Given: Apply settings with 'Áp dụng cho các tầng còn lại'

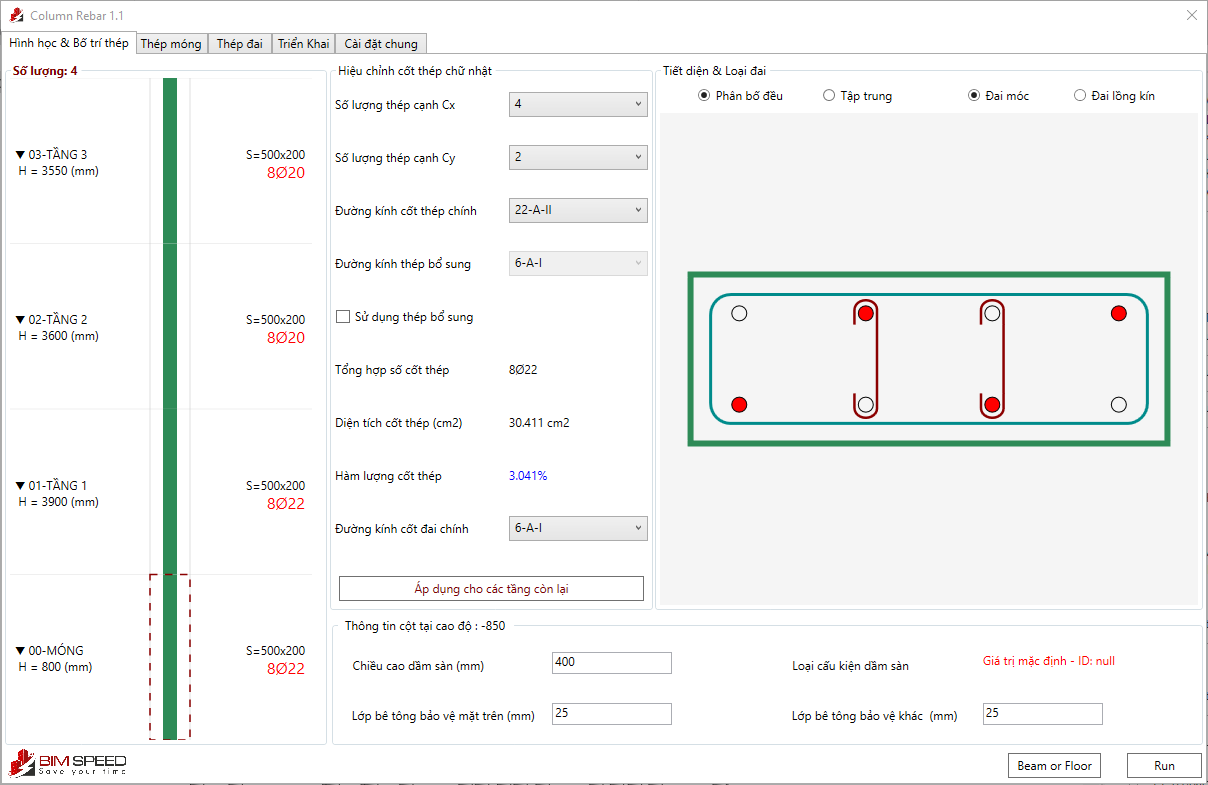Looking at the screenshot, I should click(x=491, y=588).
